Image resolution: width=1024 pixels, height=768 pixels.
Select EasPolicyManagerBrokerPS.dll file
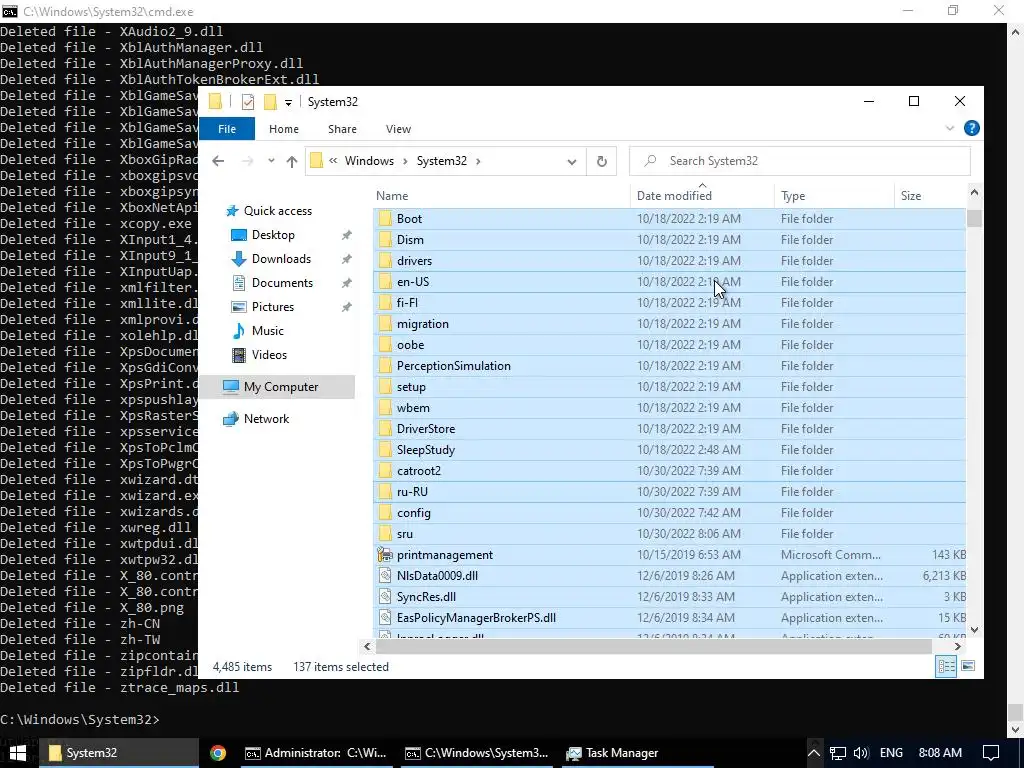click(x=669, y=618)
